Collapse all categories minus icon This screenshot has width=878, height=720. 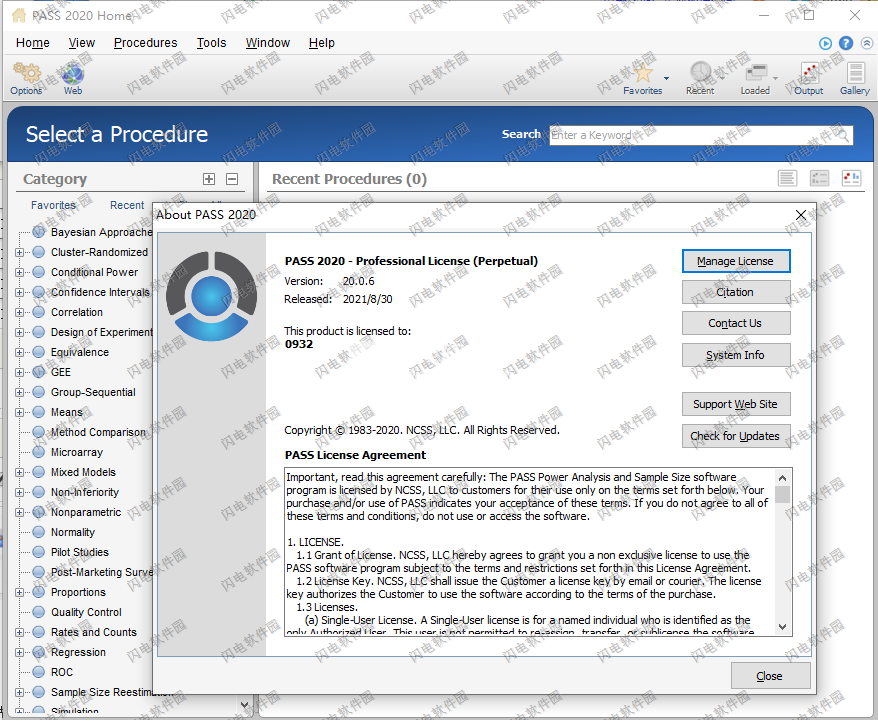[232, 179]
